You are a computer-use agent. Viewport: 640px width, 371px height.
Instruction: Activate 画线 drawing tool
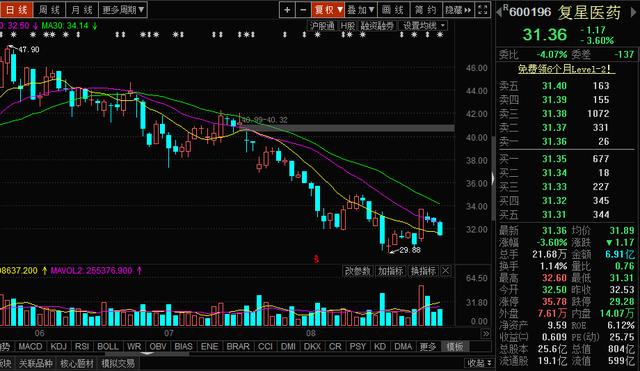pyautogui.click(x=393, y=10)
